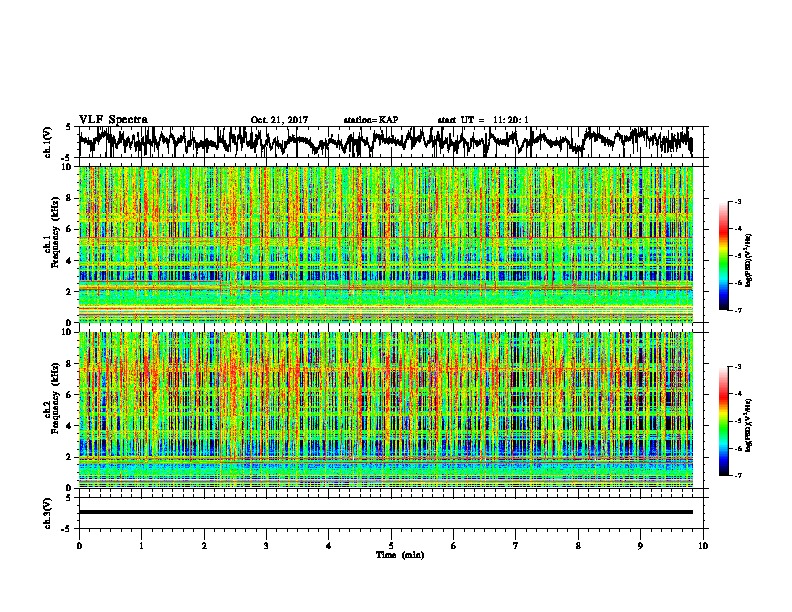The width and height of the screenshot is (792, 612).
Task: Click time axis tick label 5
Action: pos(391,546)
